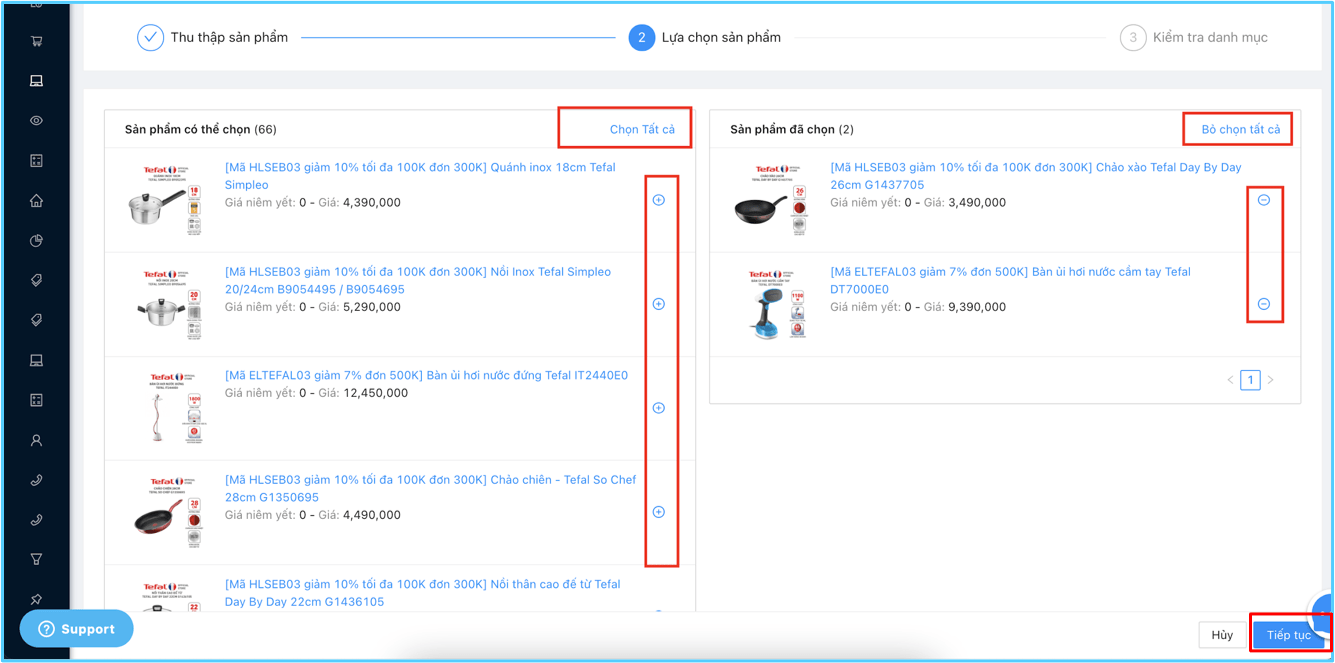Image resolution: width=1335 pixels, height=663 pixels.
Task: Click the heading Sản phẩm đã chọn (2)
Action: click(792, 129)
